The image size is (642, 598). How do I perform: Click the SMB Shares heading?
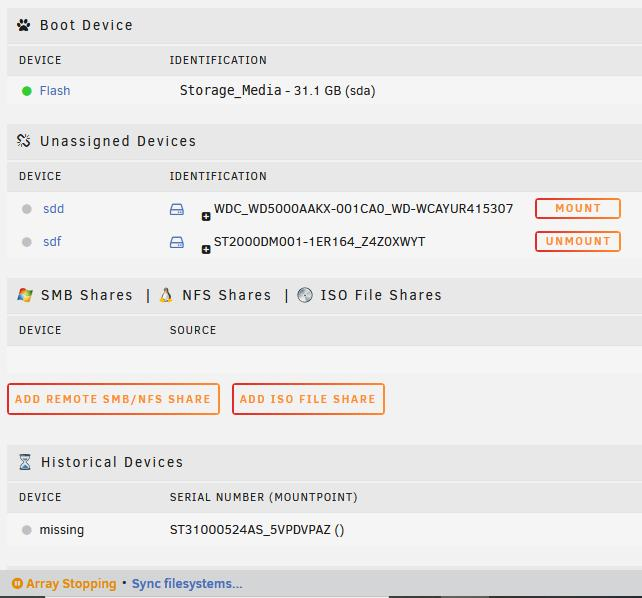point(87,295)
